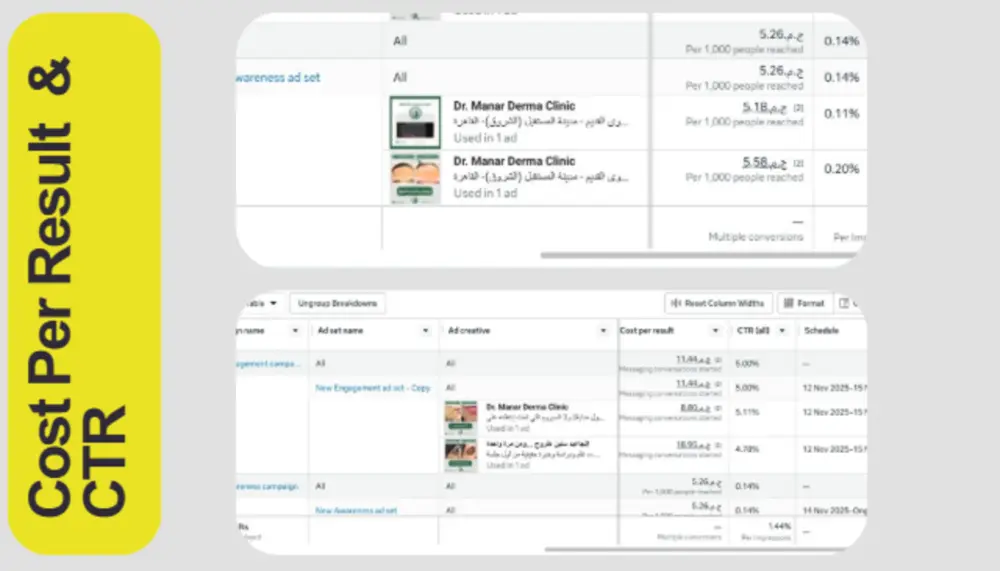The width and height of the screenshot is (1000, 571).
Task: Click the creative thumbnail in the 4.78% CTR row
Action: 461,455
